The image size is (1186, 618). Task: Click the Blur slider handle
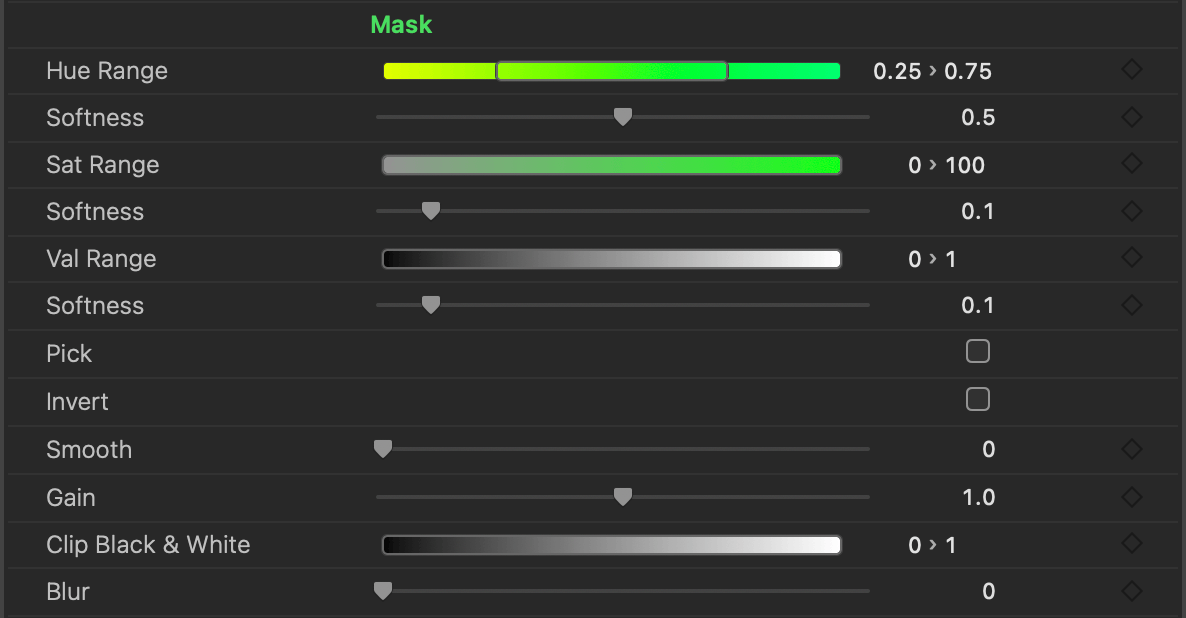click(382, 591)
